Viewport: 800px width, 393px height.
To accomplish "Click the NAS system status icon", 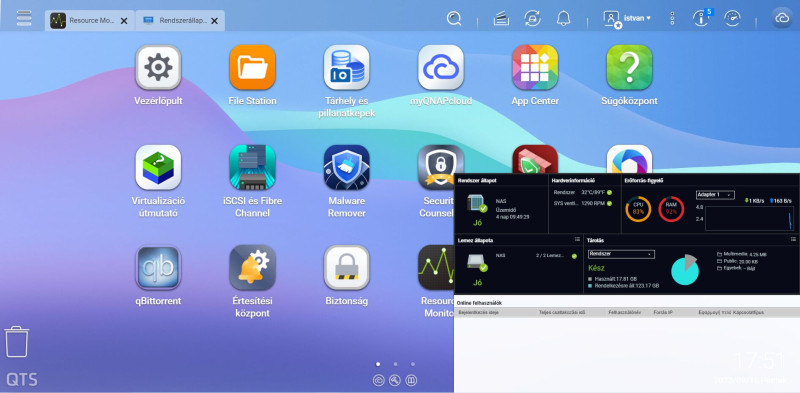I will pyautogui.click(x=477, y=203).
